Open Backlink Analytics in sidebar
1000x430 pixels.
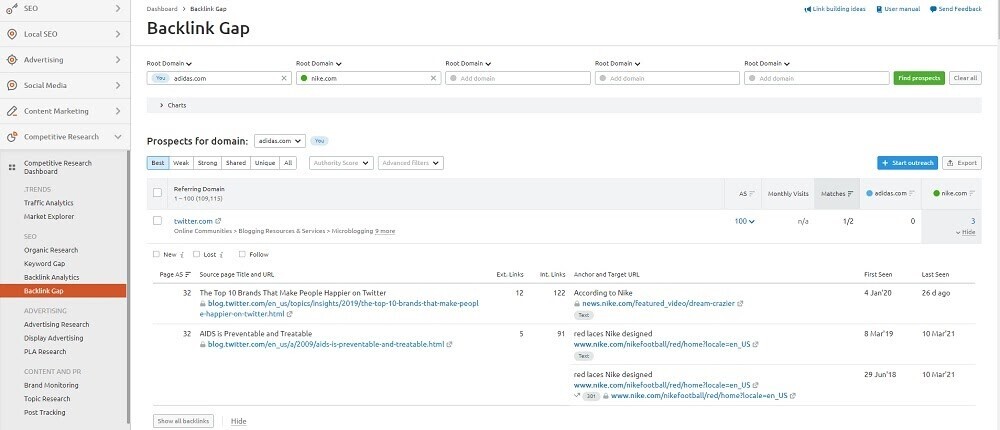click(x=52, y=278)
